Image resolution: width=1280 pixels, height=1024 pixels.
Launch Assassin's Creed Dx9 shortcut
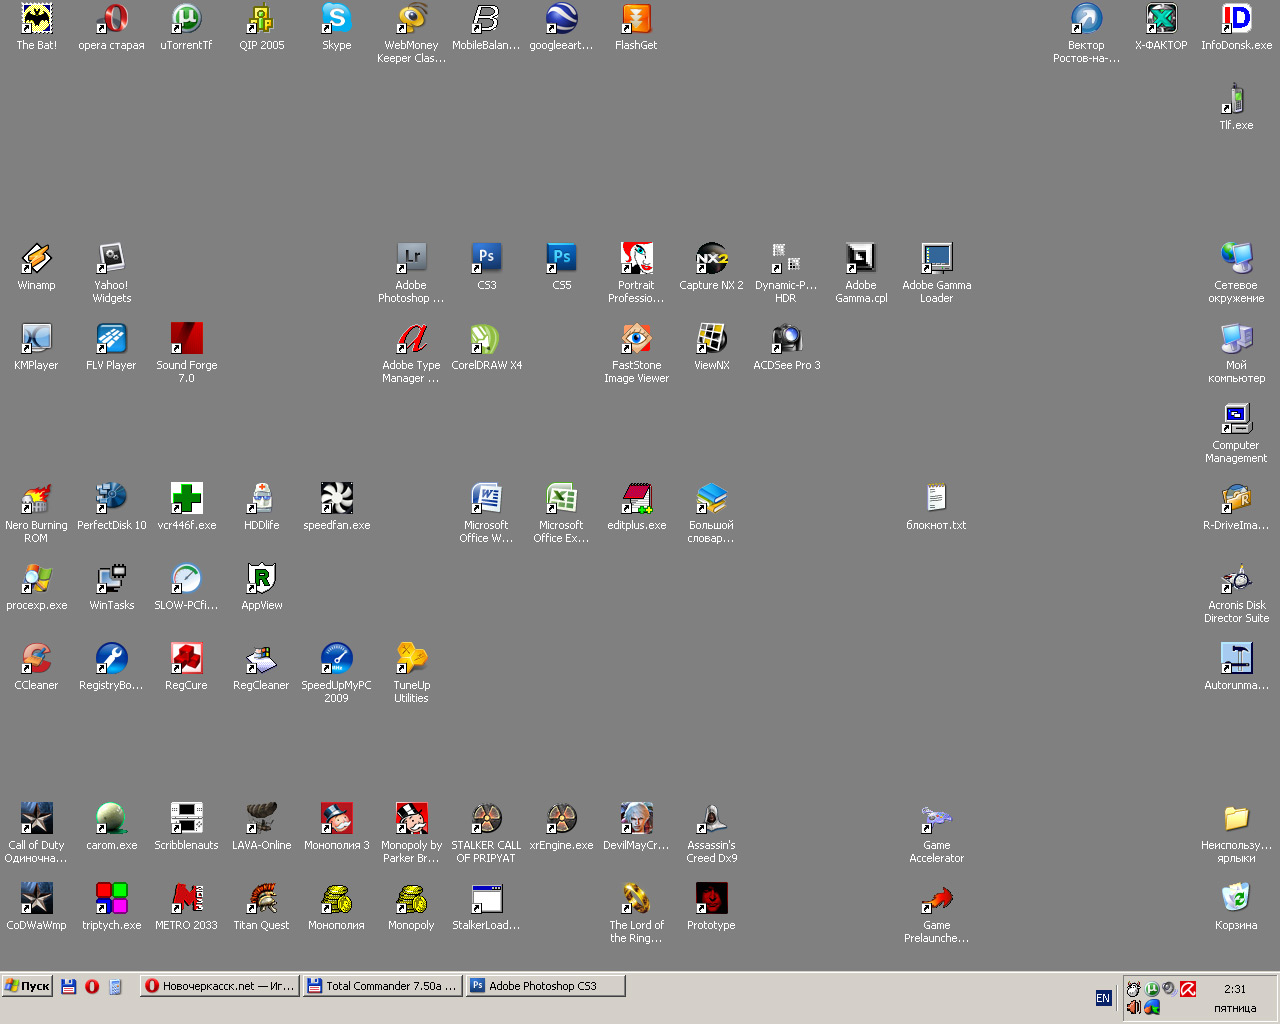(712, 818)
